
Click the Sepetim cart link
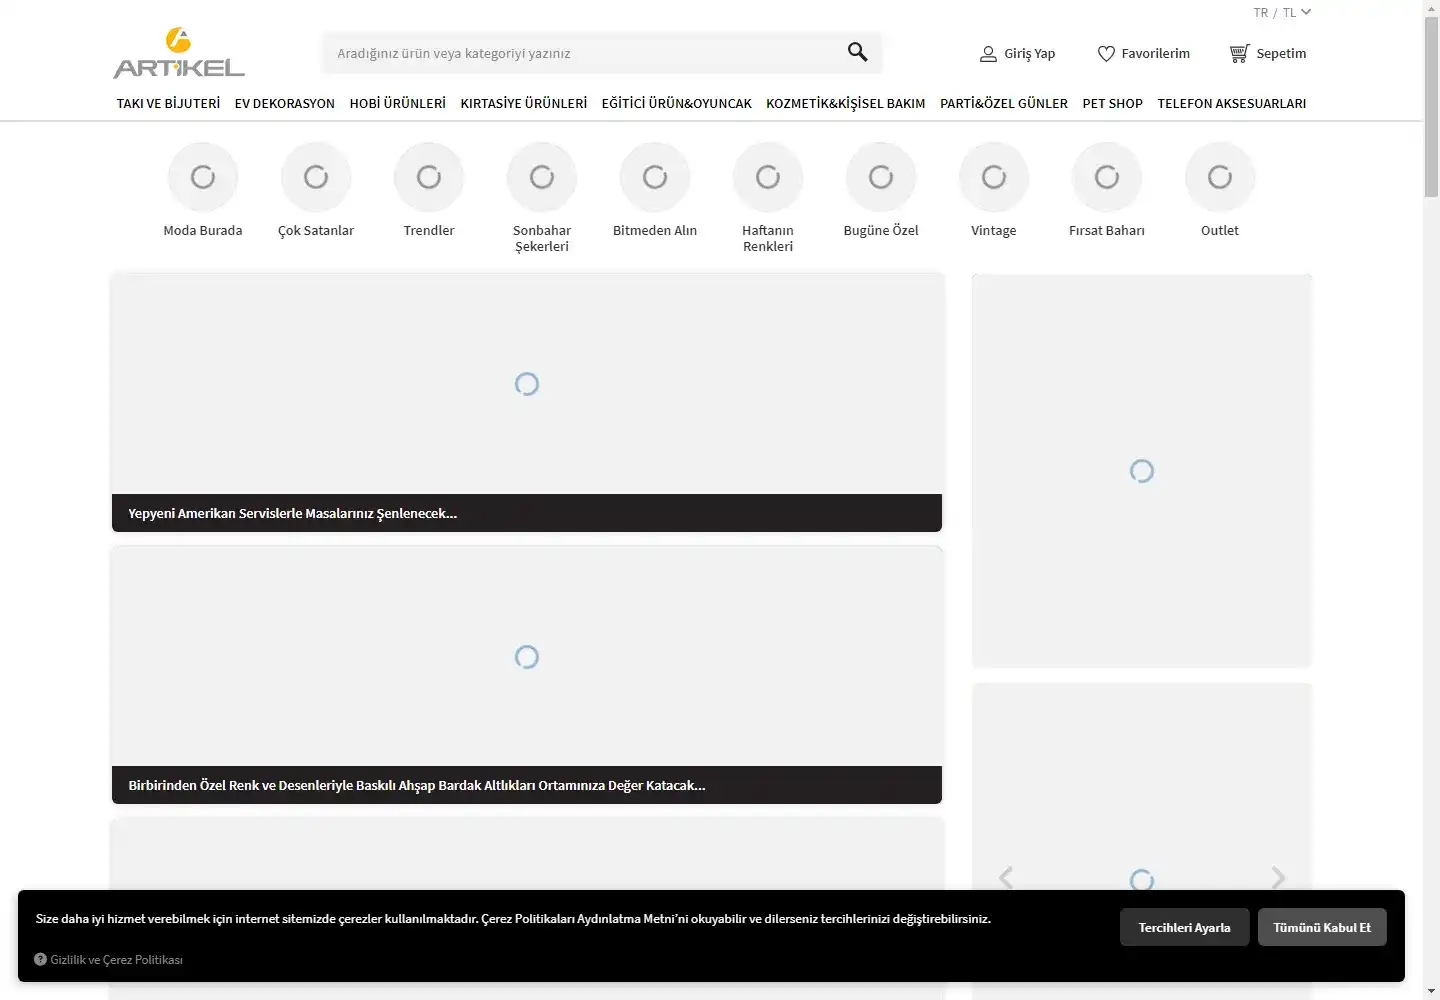(x=1281, y=54)
